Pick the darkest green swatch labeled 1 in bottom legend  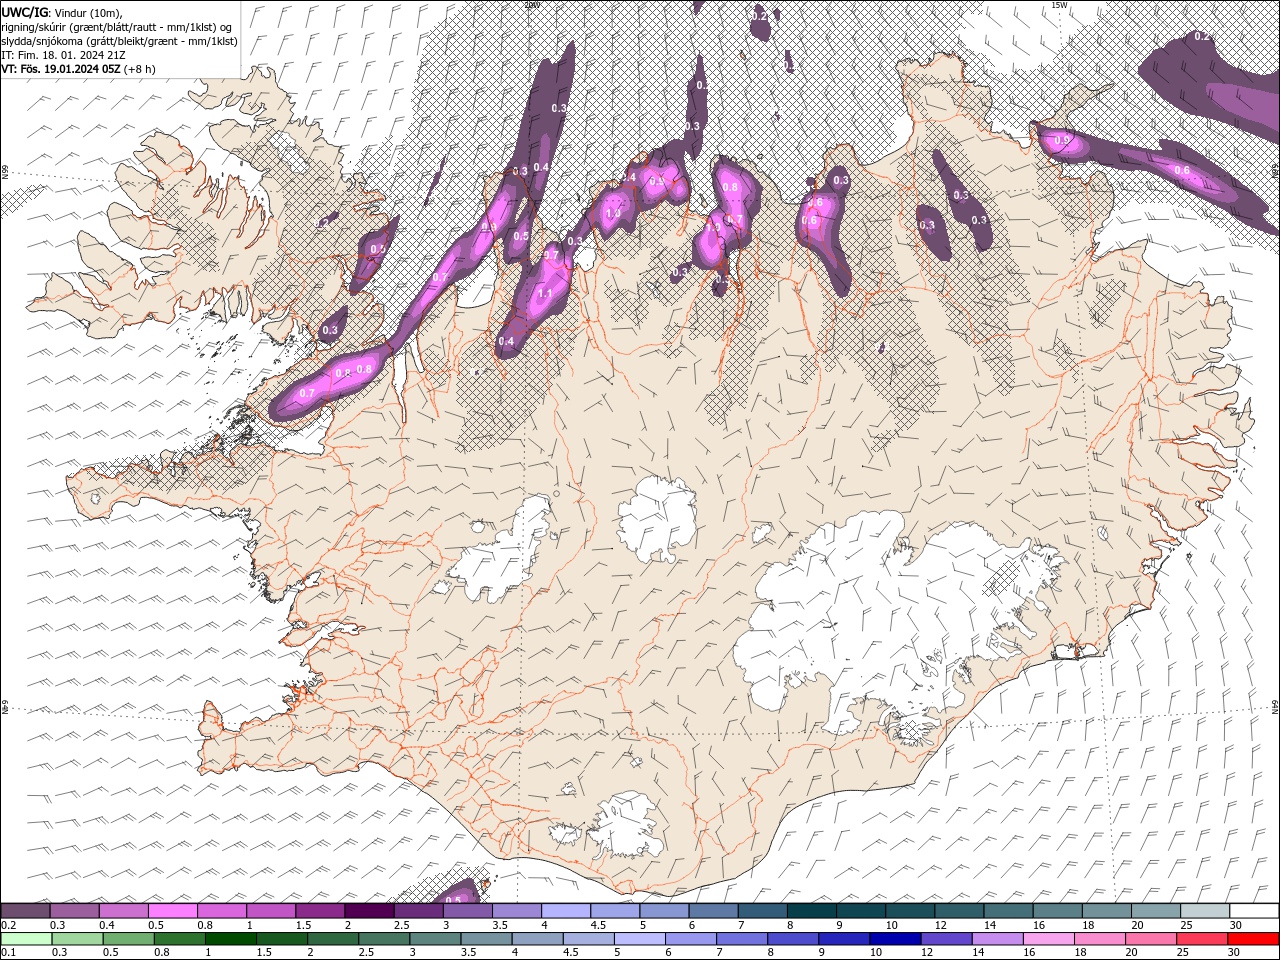230,939
